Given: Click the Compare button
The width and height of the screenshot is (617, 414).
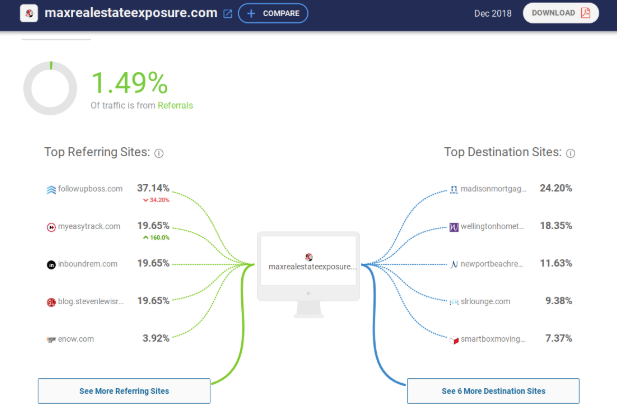Looking at the screenshot, I should [x=273, y=13].
